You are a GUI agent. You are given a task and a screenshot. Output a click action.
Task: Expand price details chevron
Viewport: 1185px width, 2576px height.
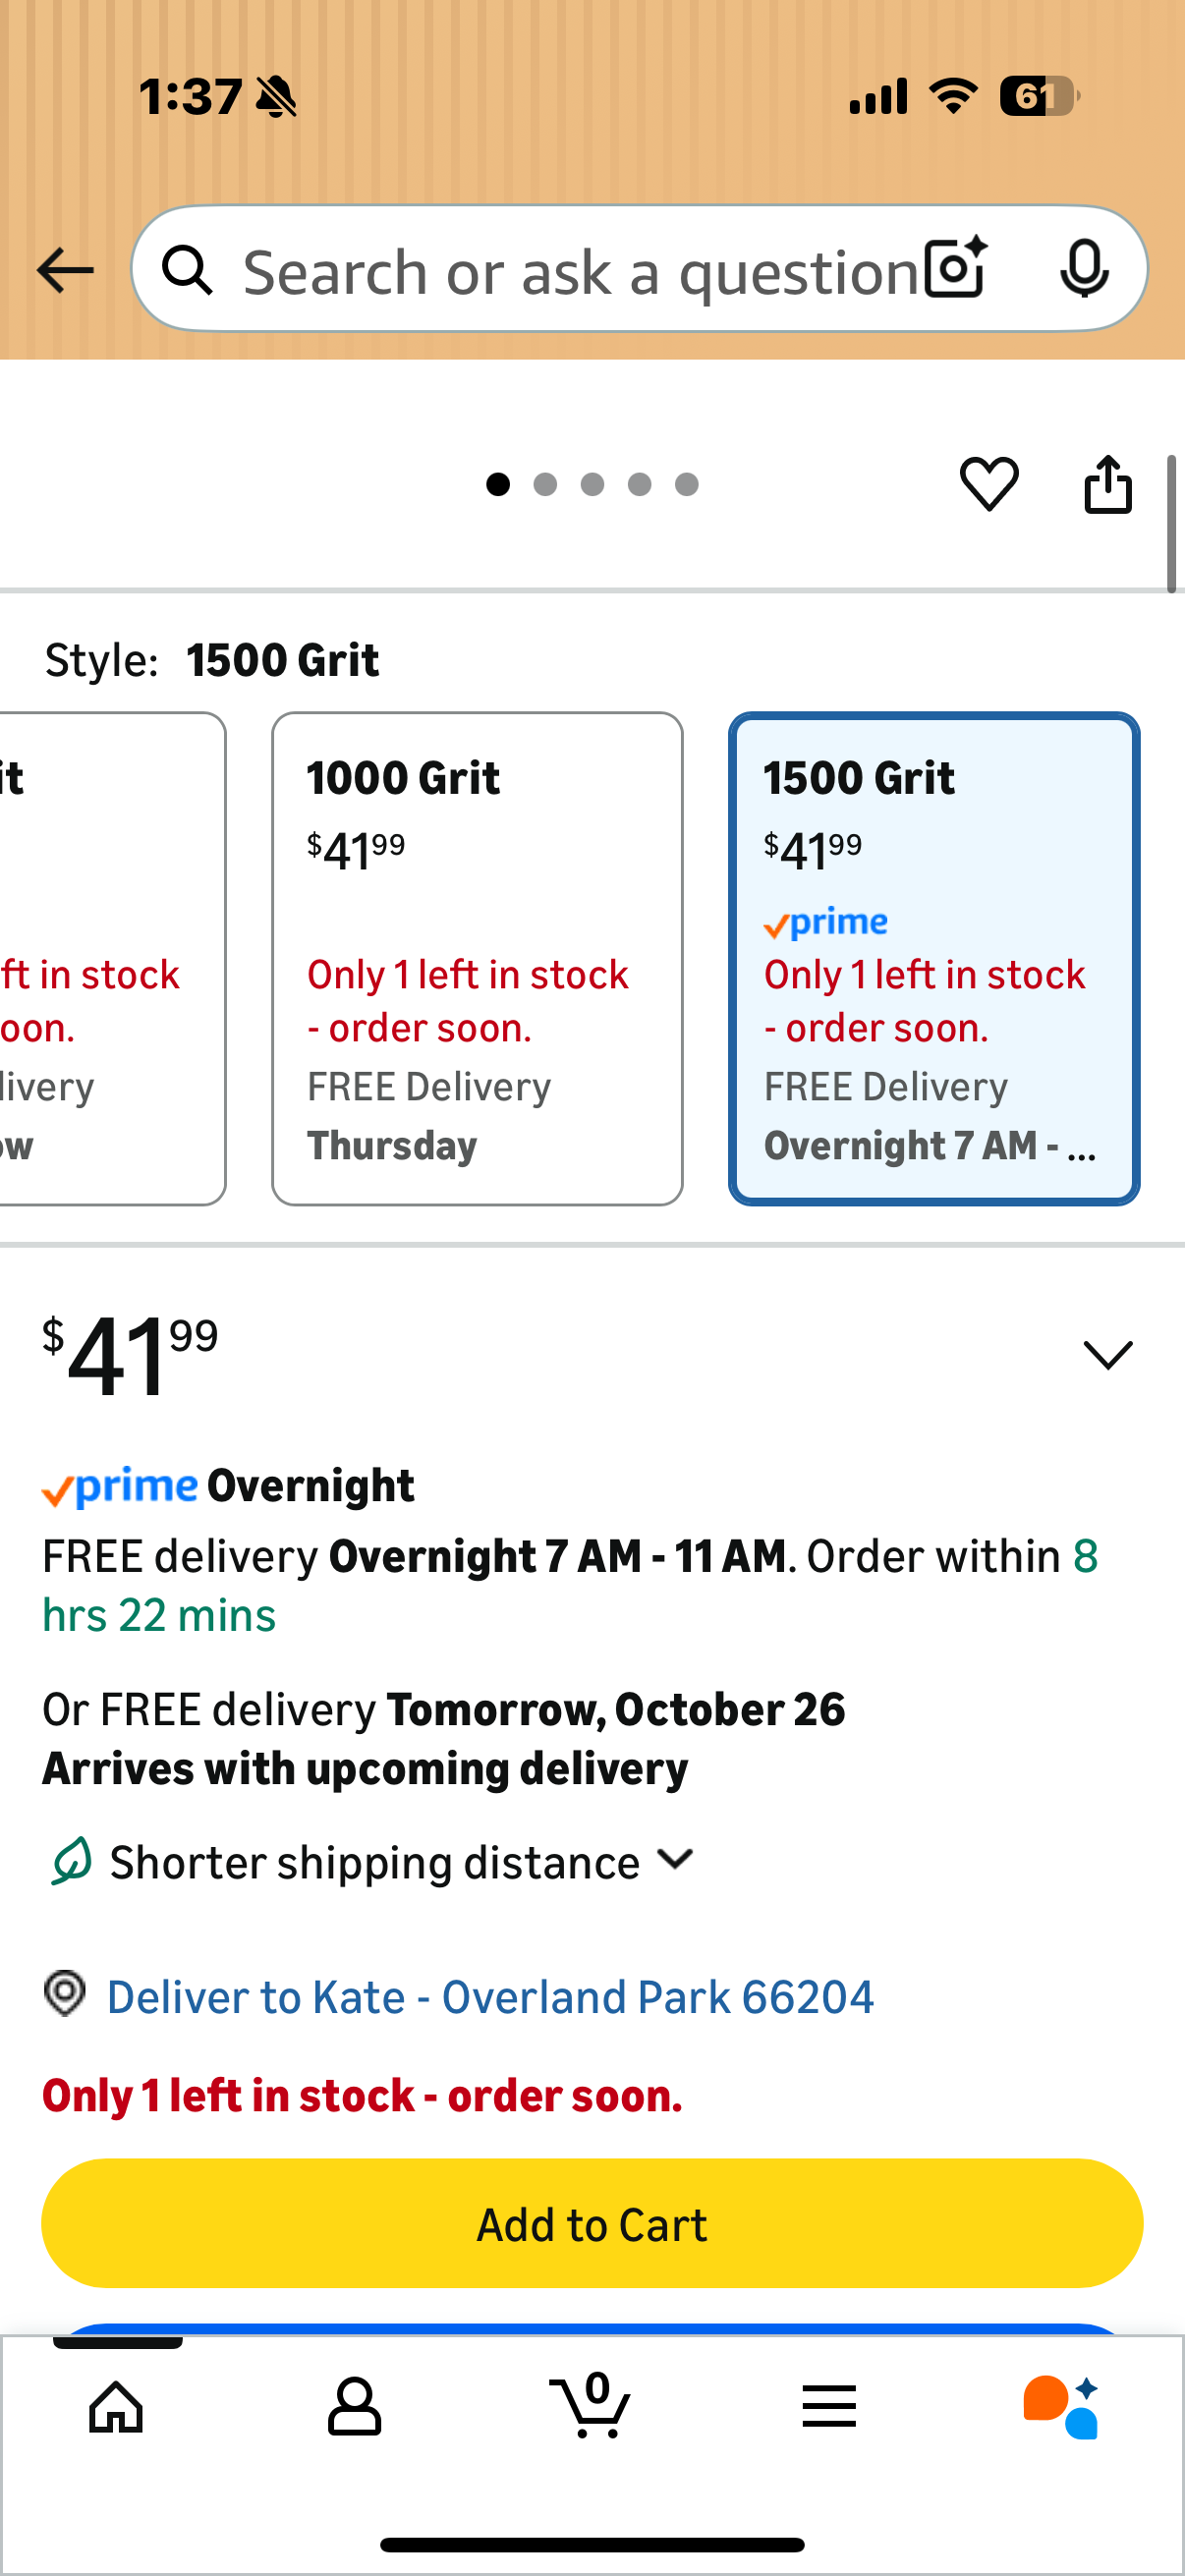click(1108, 1355)
